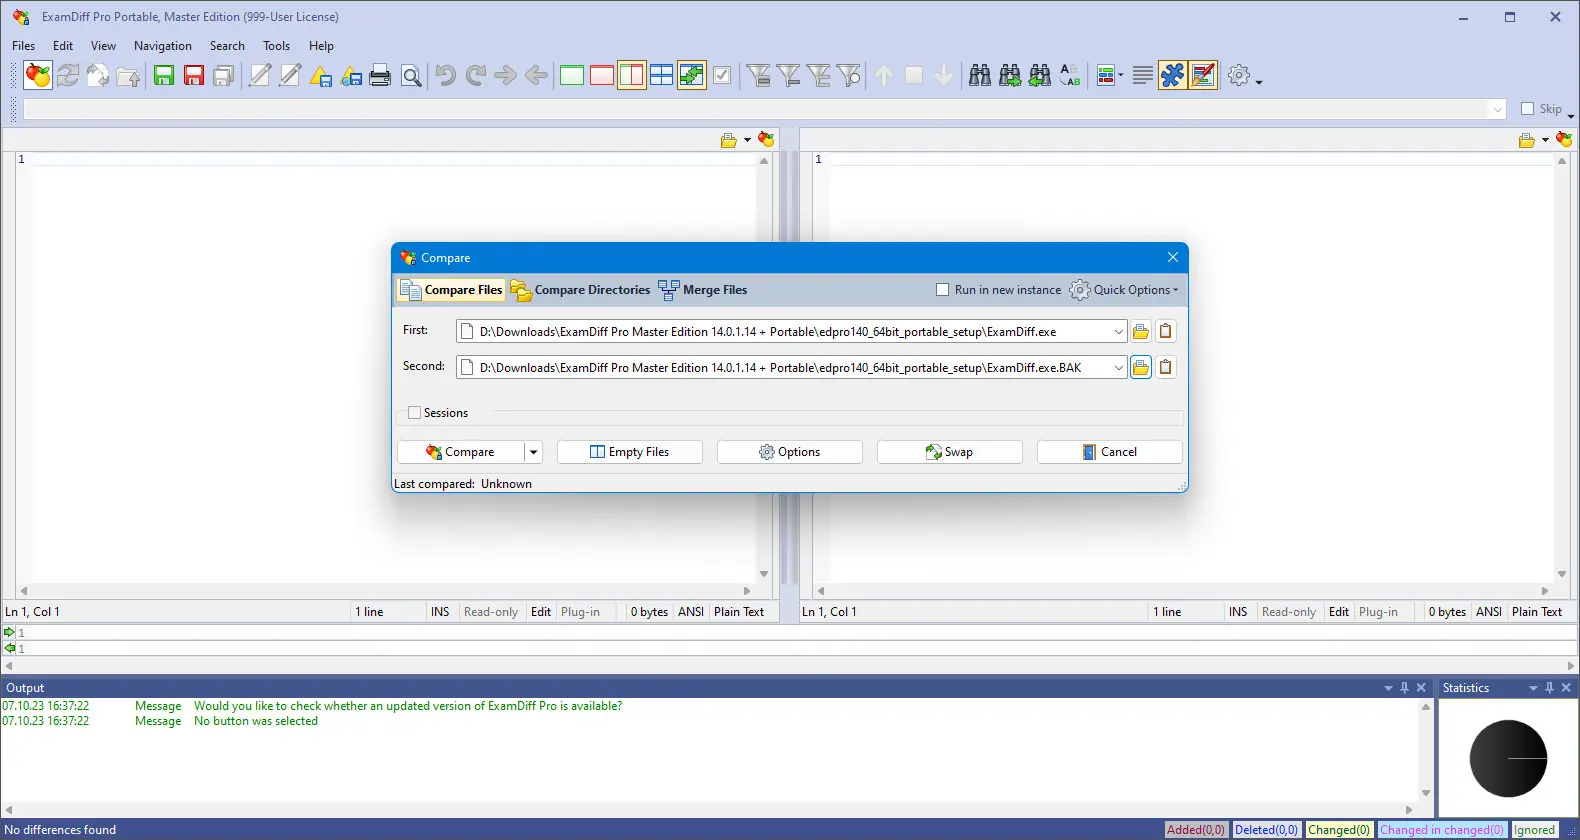
Task: Open the left pane's file-open dropdown arrow
Action: tap(747, 140)
